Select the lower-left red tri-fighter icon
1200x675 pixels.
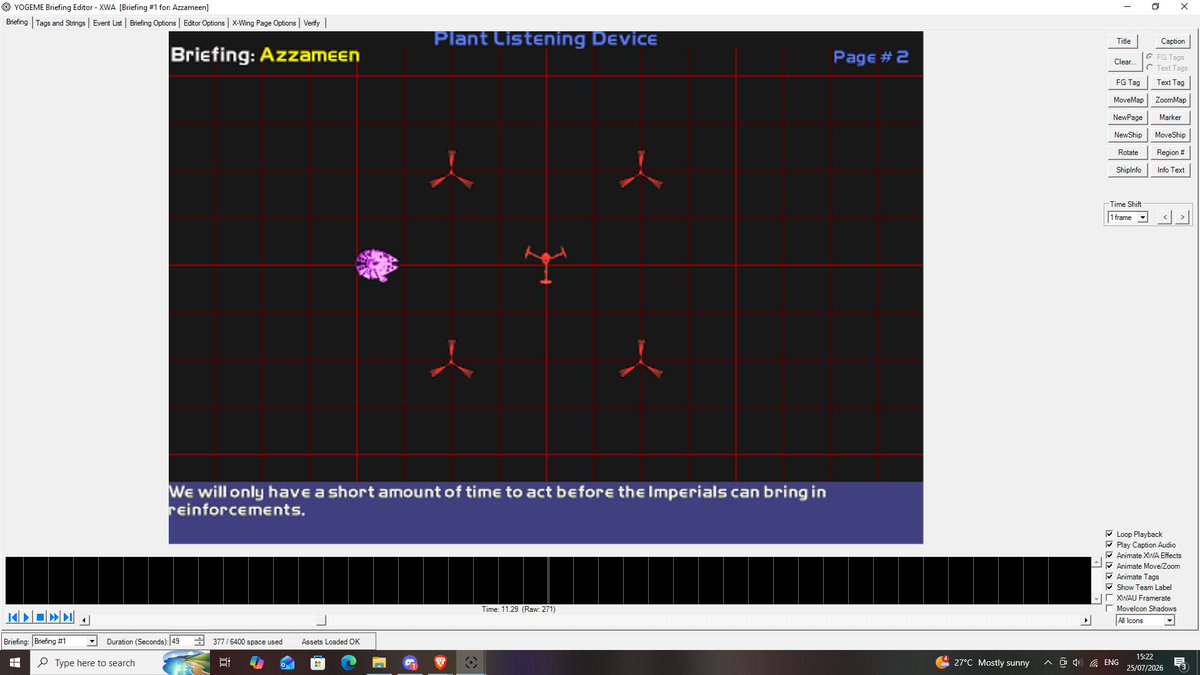(x=450, y=359)
